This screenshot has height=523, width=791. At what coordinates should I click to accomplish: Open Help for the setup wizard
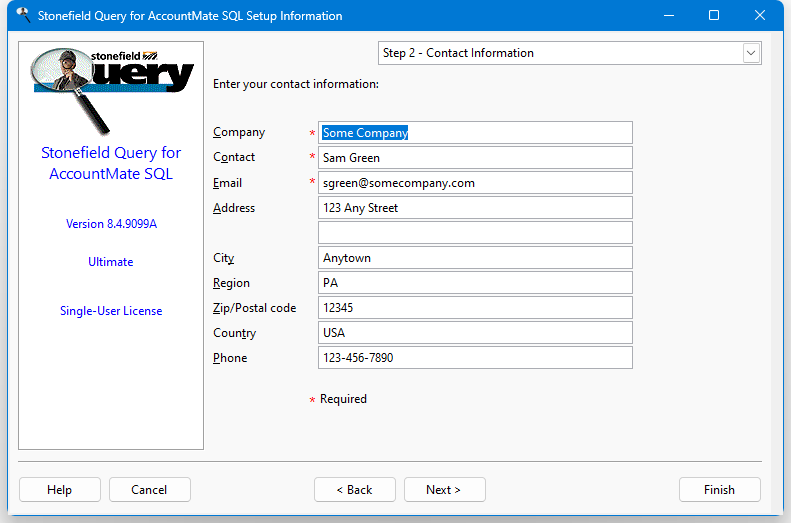click(x=60, y=490)
